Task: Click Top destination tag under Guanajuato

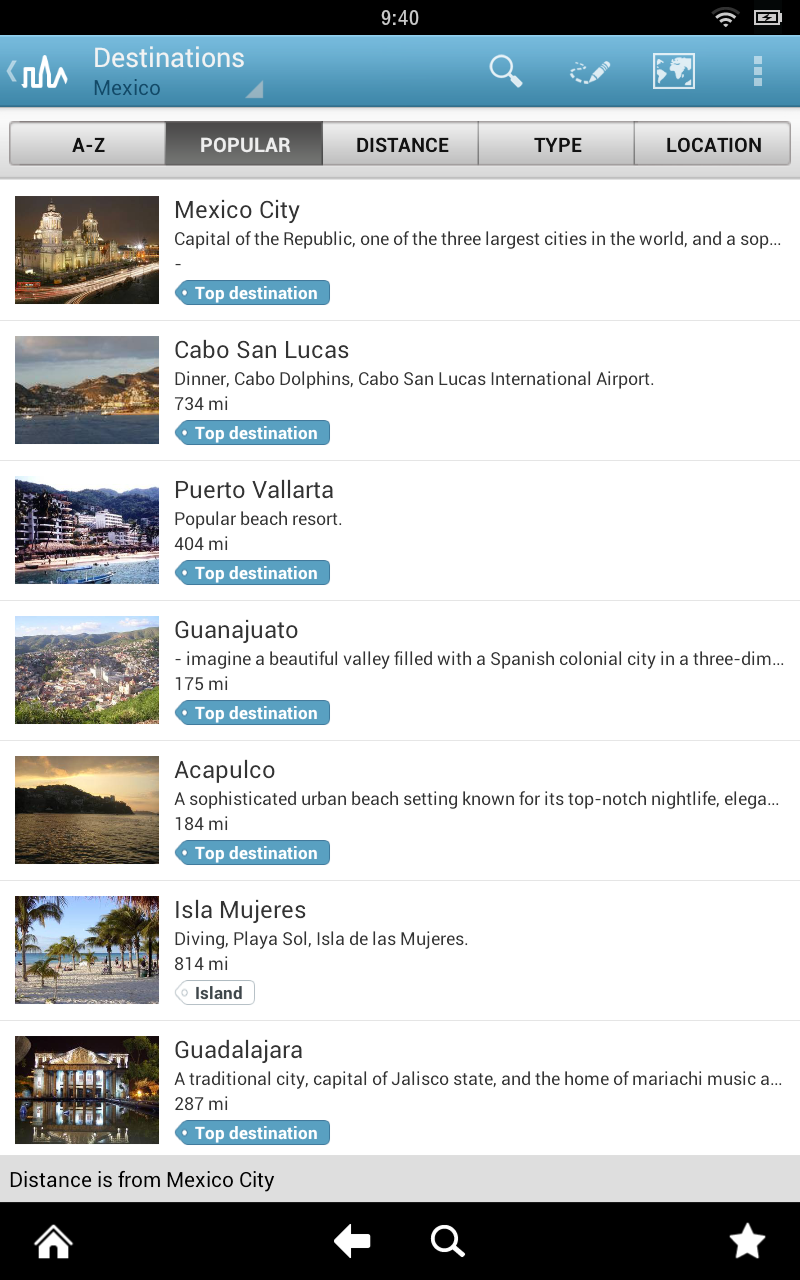Action: coord(253,713)
